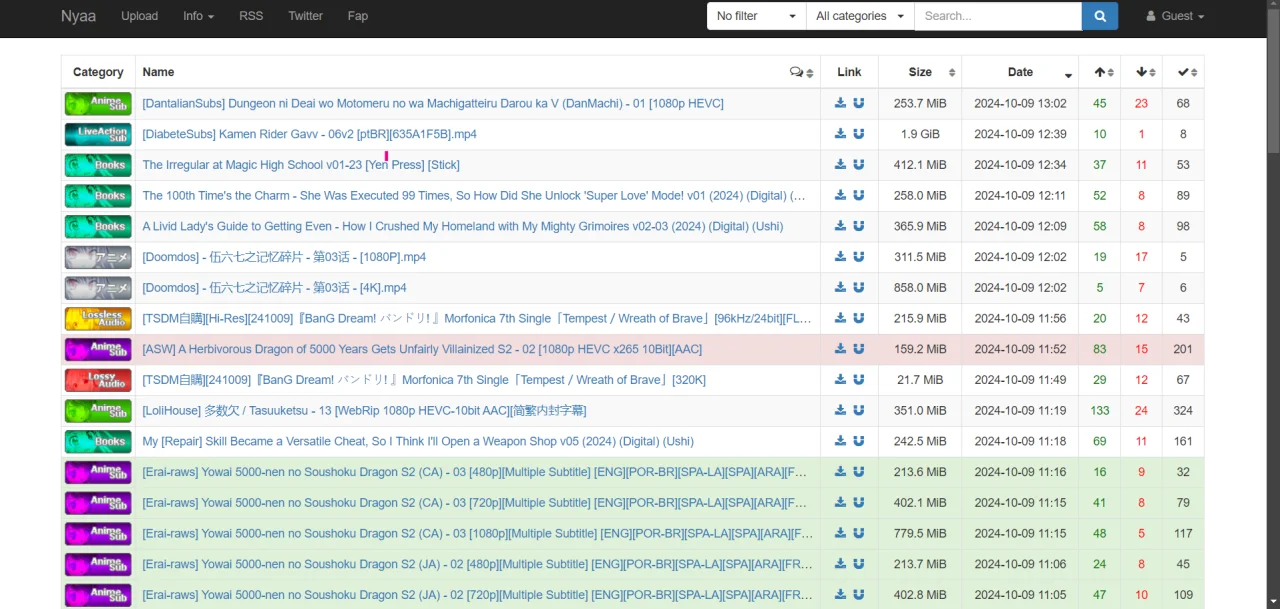Open LoliHouse Tasuuketsu 13 link

tap(364, 411)
